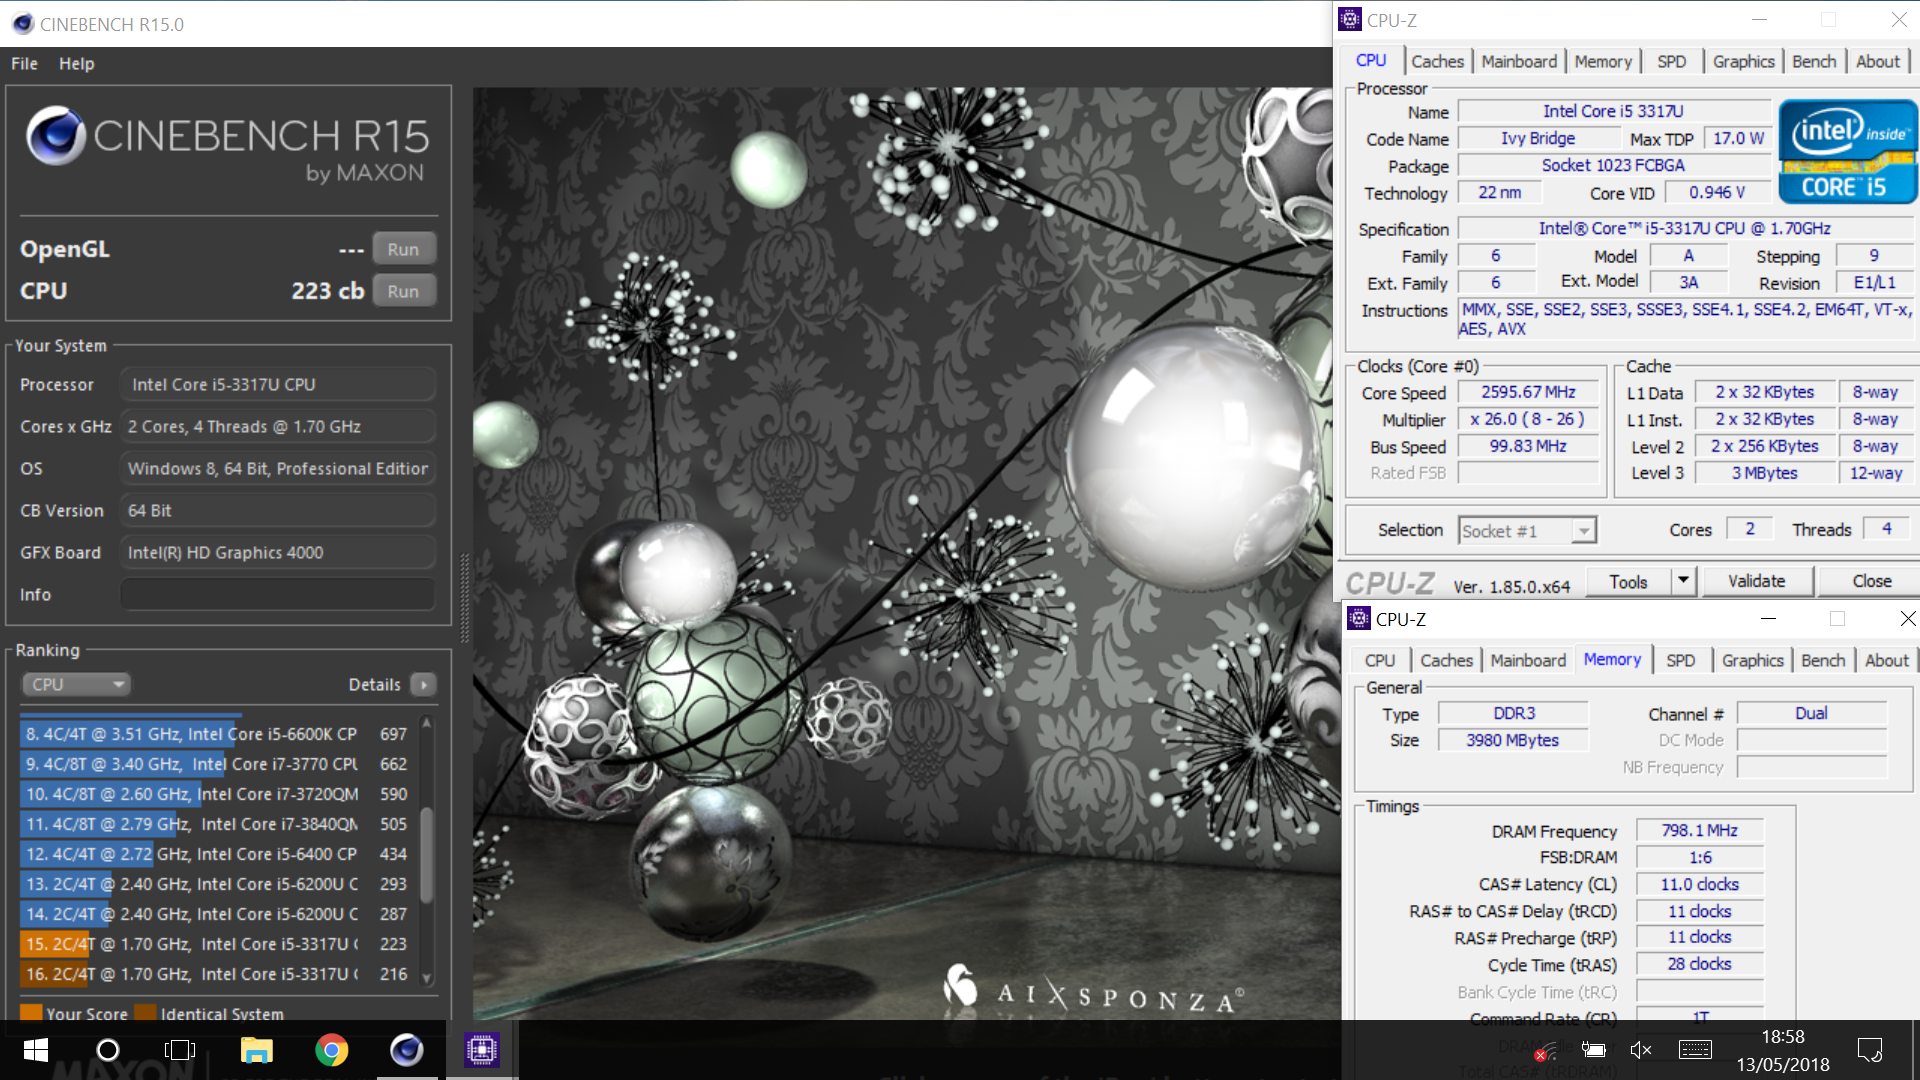
Task: Switch to CPU-Z taskbar icon
Action: point(481,1050)
